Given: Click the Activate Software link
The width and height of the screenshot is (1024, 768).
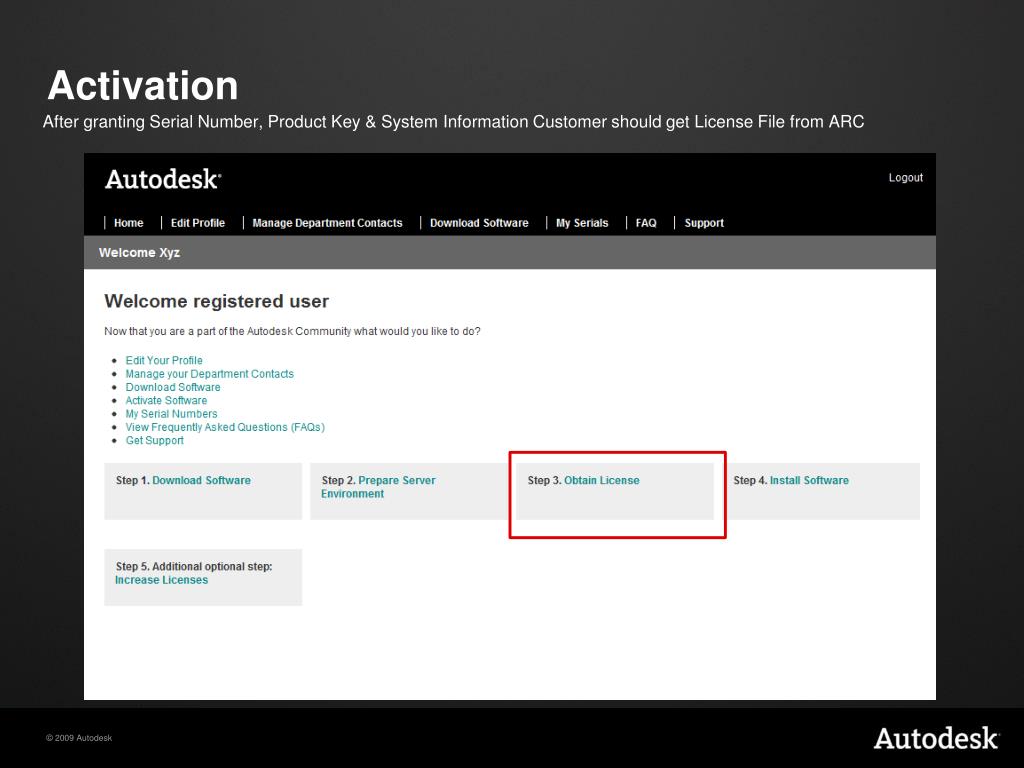Looking at the screenshot, I should [166, 400].
